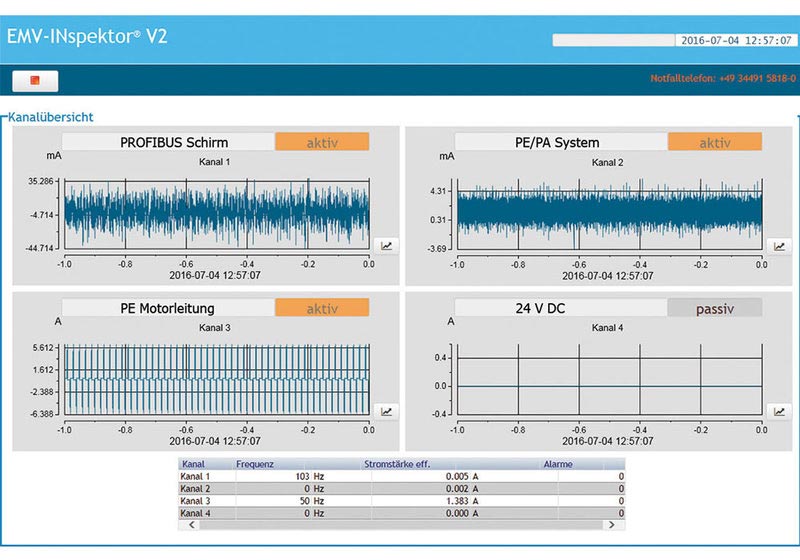Select the Kanal 4 table row
This screenshot has height=560, width=800.
[x=402, y=513]
